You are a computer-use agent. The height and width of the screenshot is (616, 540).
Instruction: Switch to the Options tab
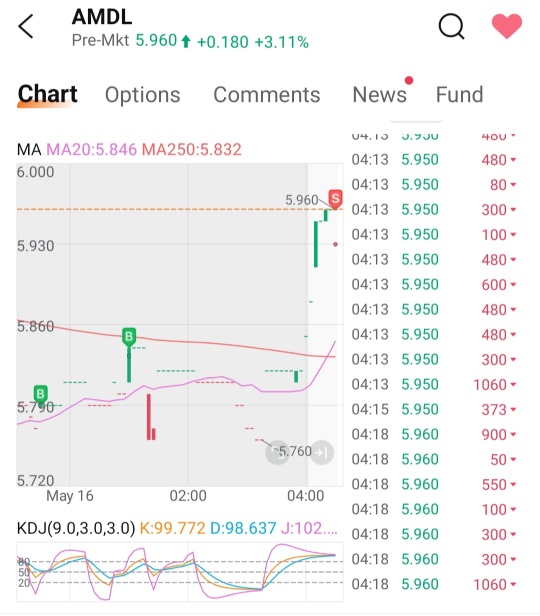pos(143,95)
